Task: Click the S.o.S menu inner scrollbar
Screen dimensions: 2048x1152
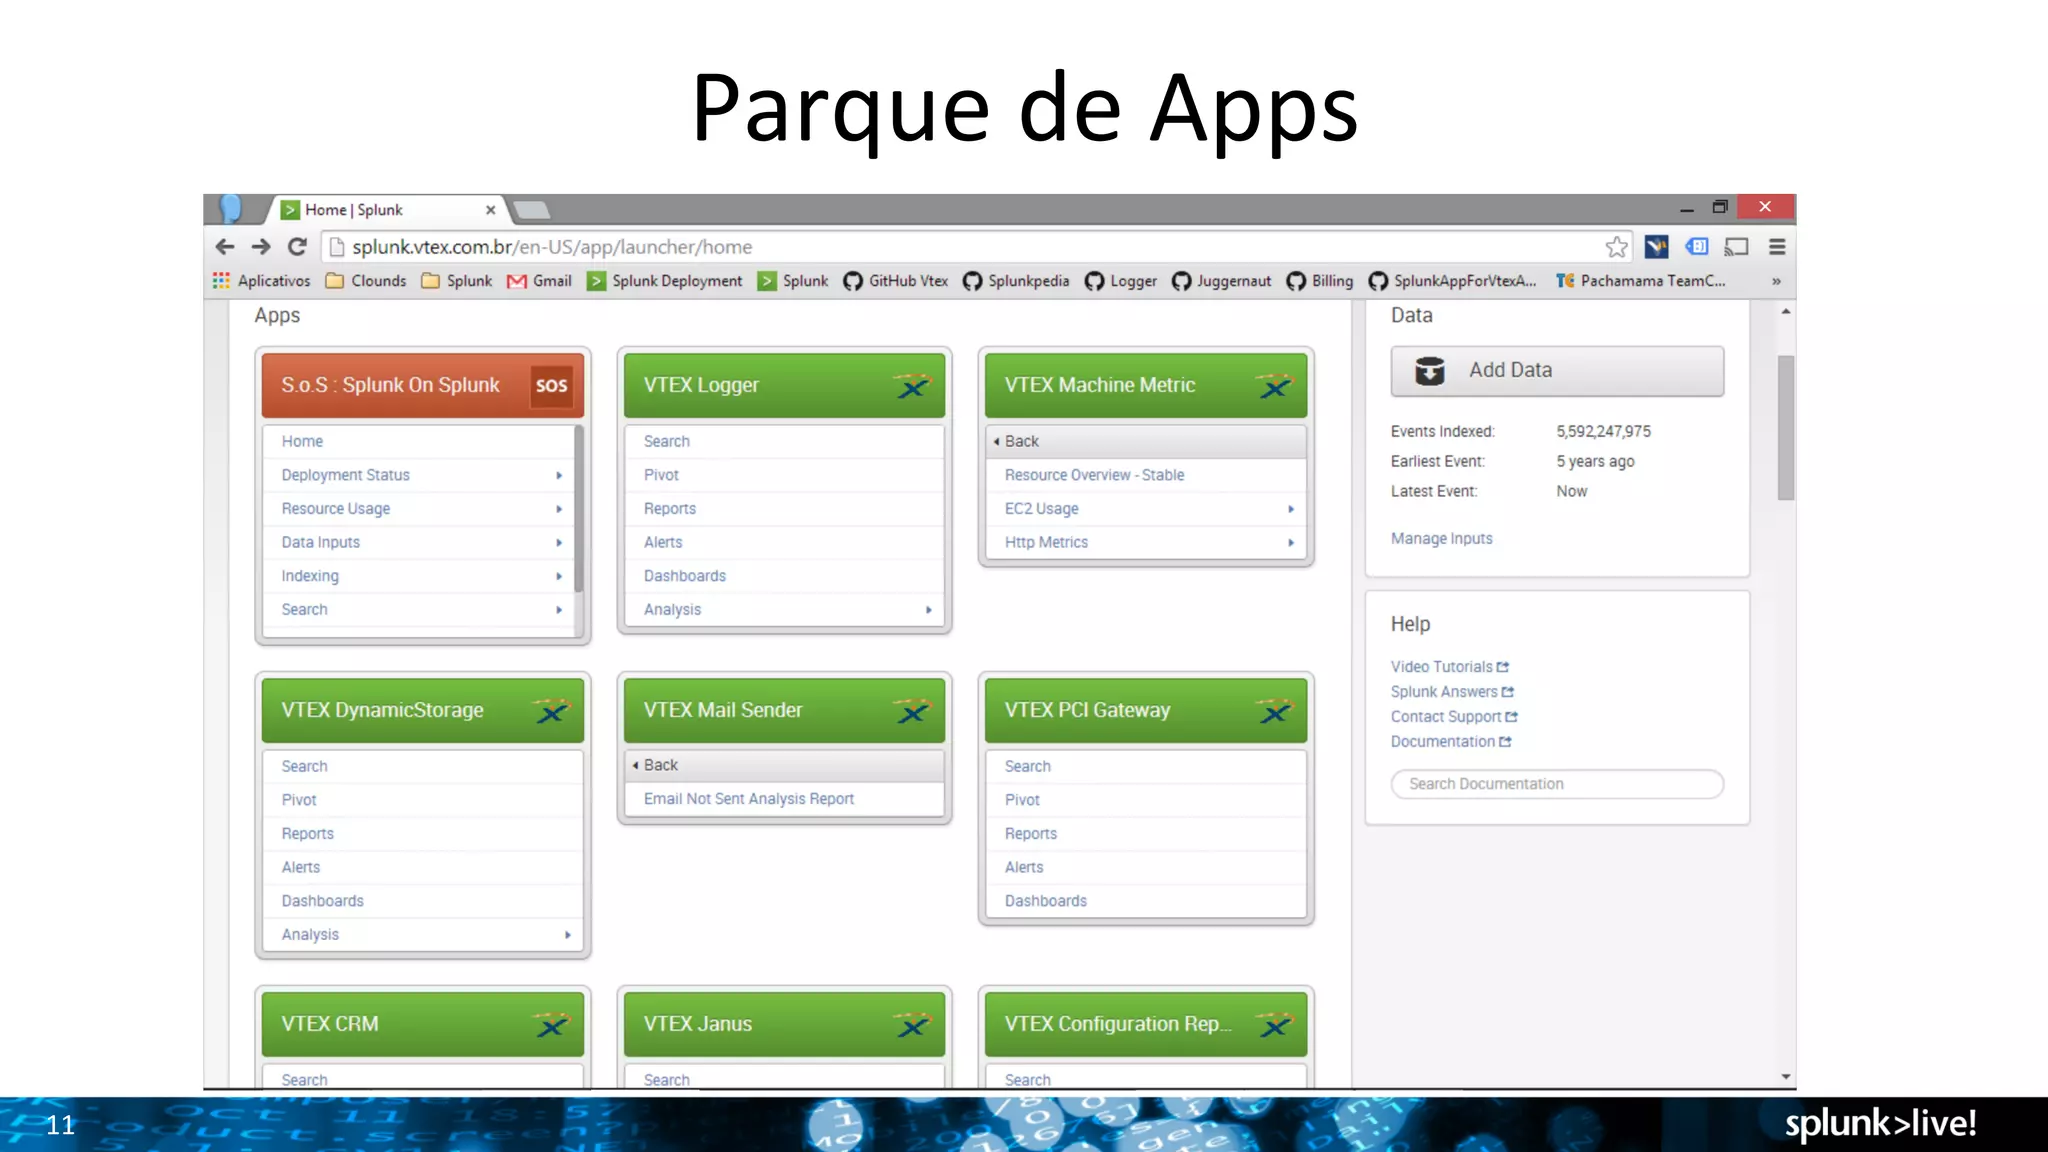Action: [x=578, y=510]
